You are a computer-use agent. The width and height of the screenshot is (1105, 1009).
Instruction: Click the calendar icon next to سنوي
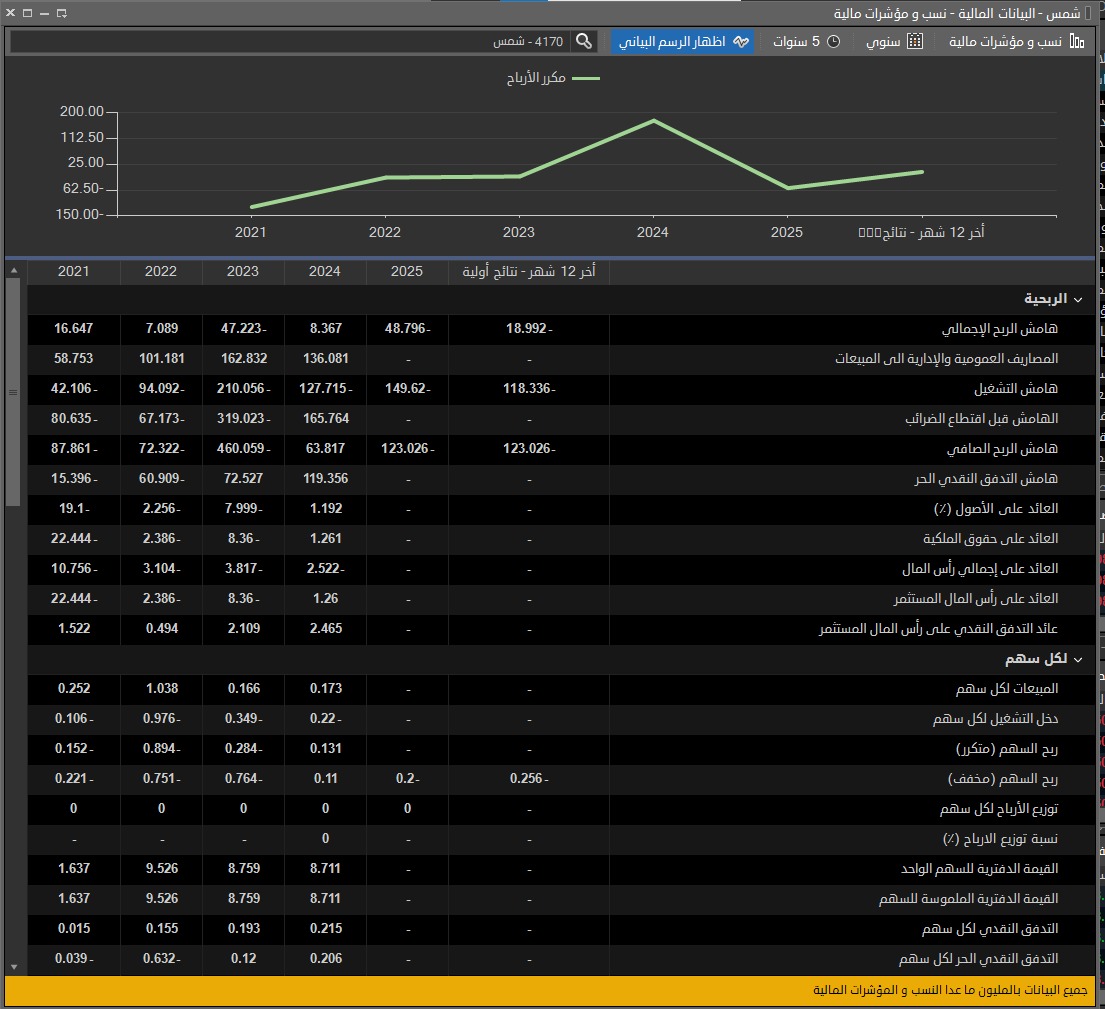(916, 41)
